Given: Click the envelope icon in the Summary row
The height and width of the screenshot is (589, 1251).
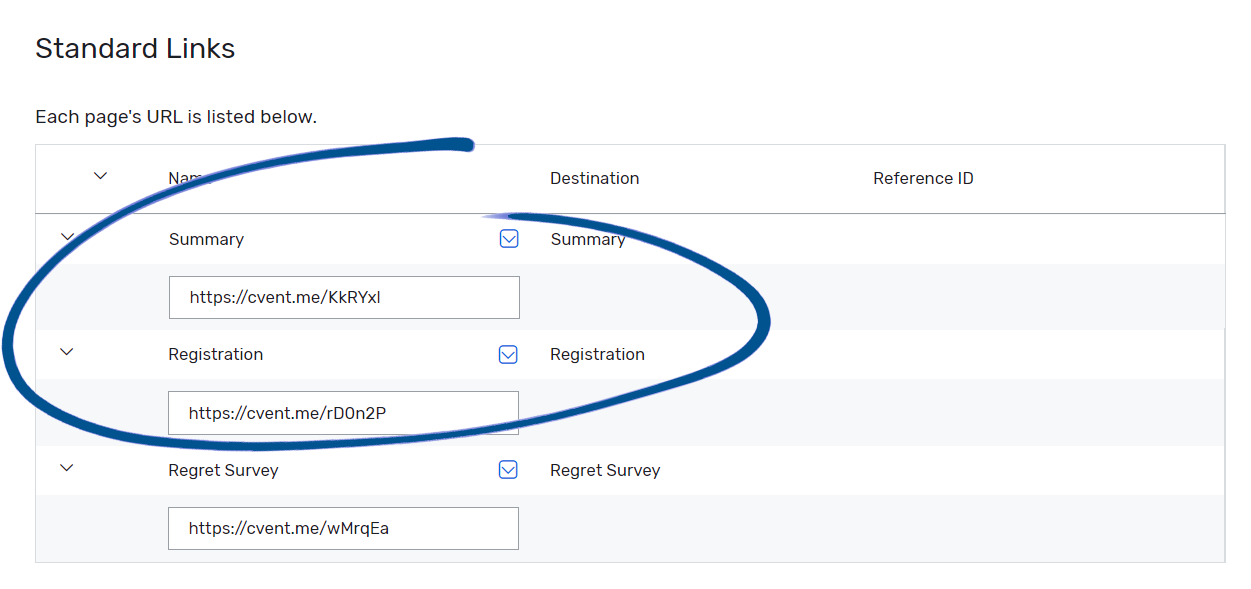Looking at the screenshot, I should [x=509, y=239].
